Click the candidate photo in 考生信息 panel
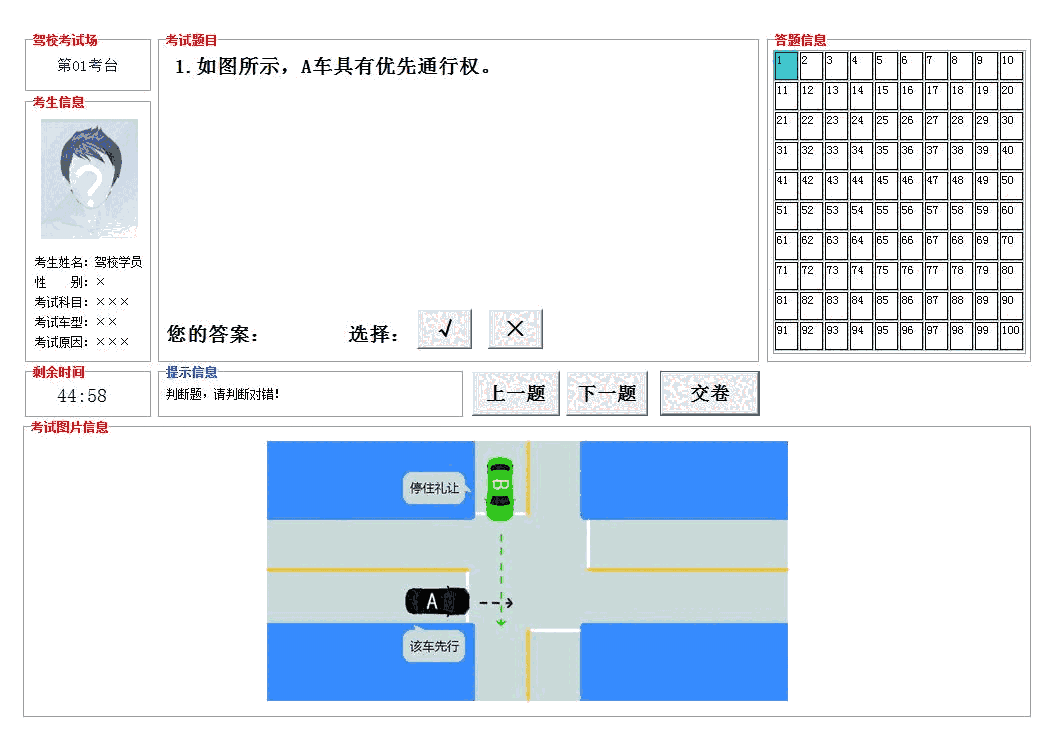Viewport: 1055px width, 739px height. [88, 178]
